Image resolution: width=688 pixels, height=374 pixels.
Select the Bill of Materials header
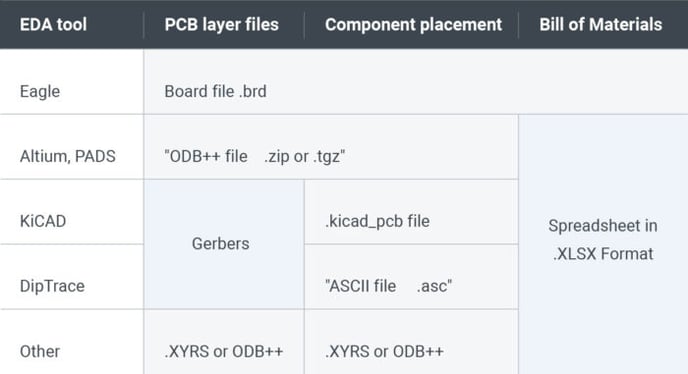[601, 25]
